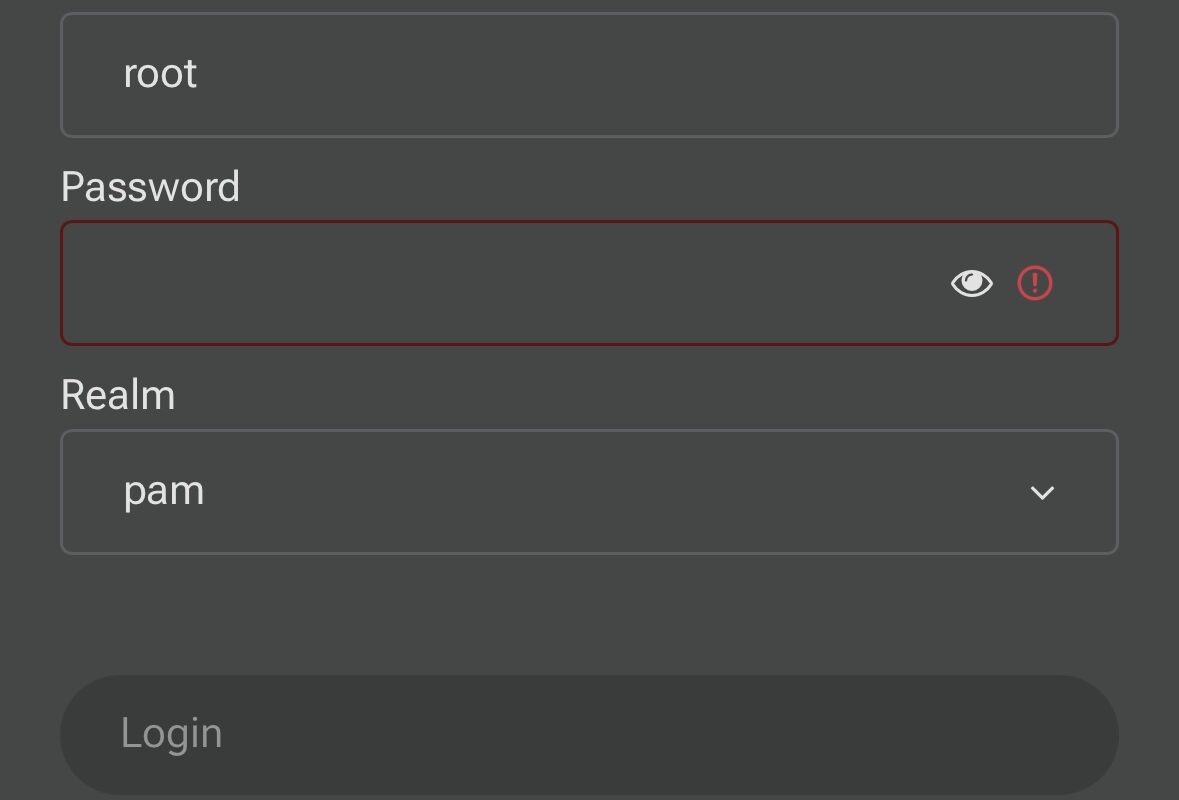This screenshot has height=800, width=1179.
Task: Click the Password field label
Action: 150,187
